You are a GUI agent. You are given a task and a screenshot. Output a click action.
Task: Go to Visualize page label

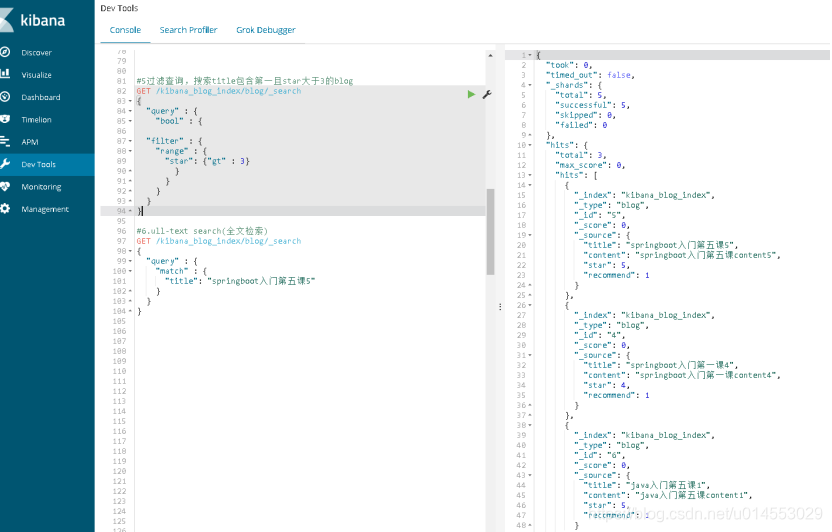click(37, 75)
